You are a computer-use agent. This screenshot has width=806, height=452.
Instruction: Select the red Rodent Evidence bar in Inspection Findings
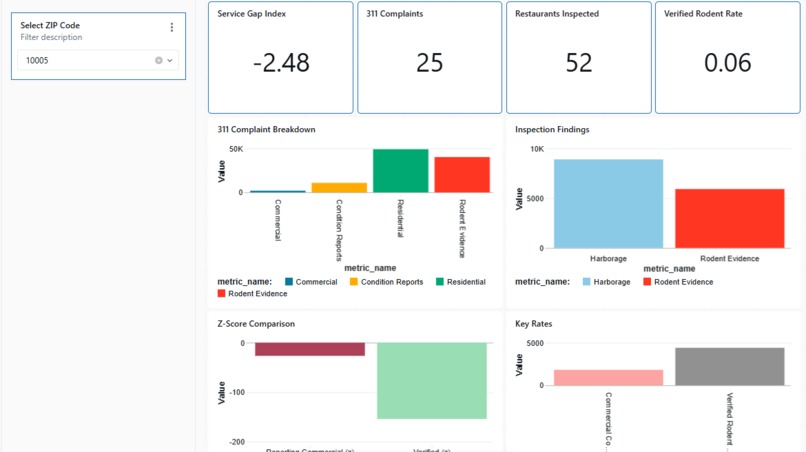tap(730, 219)
